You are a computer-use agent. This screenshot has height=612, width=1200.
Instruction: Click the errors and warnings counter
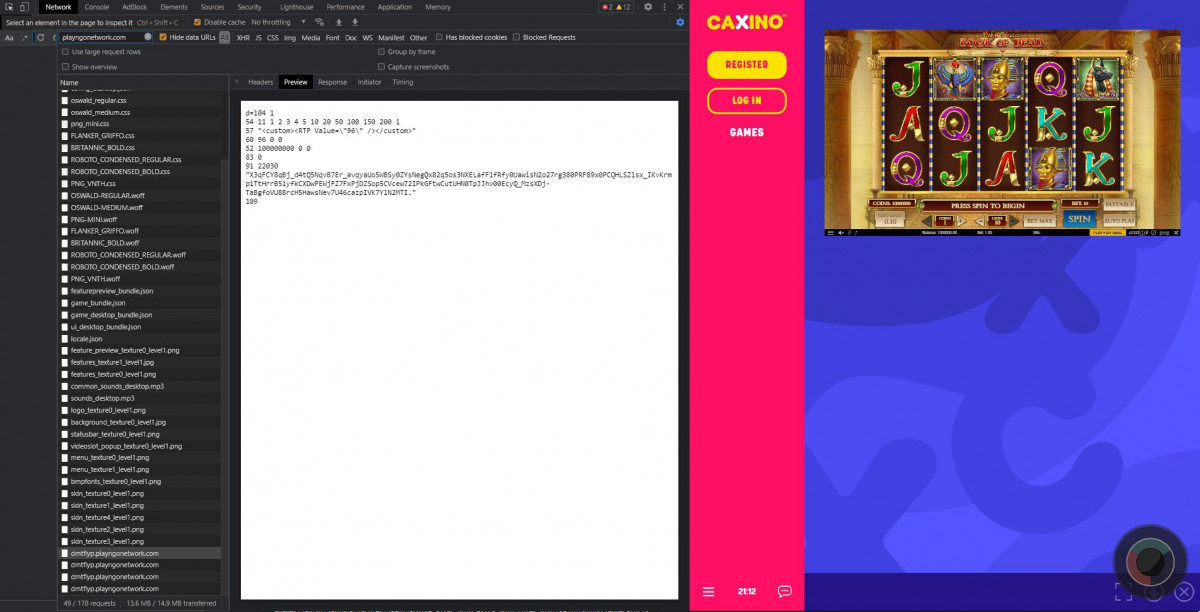(x=615, y=7)
